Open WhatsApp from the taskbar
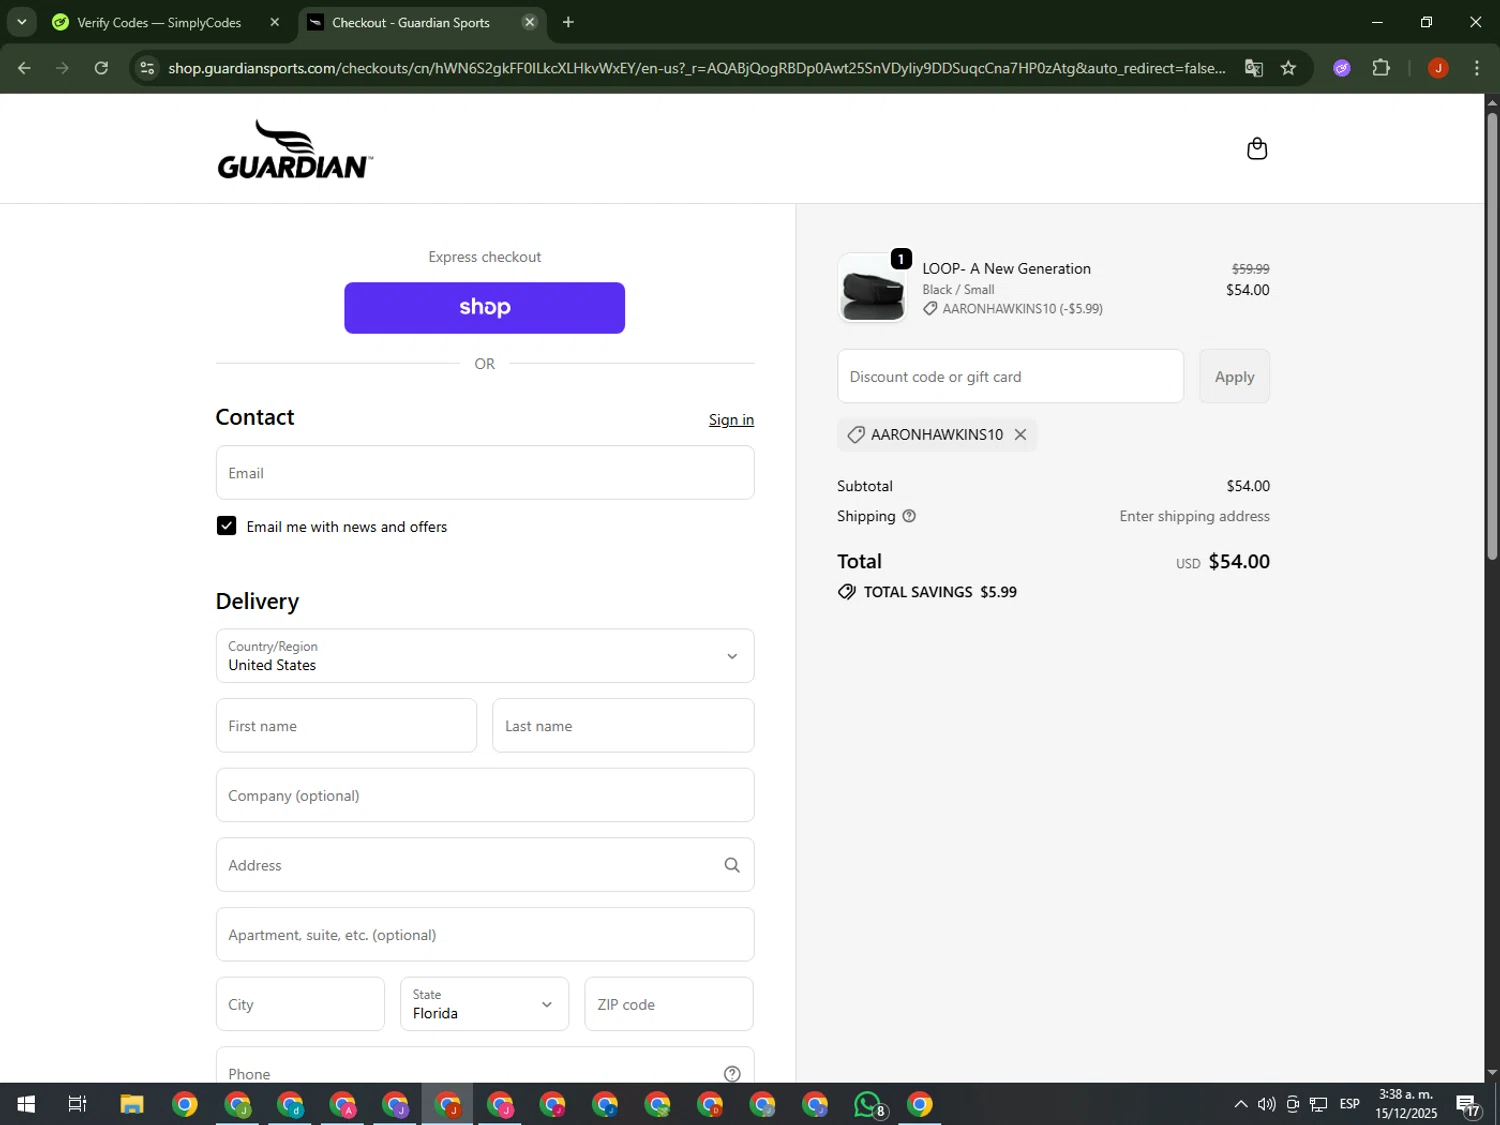1500x1125 pixels. 868,1104
